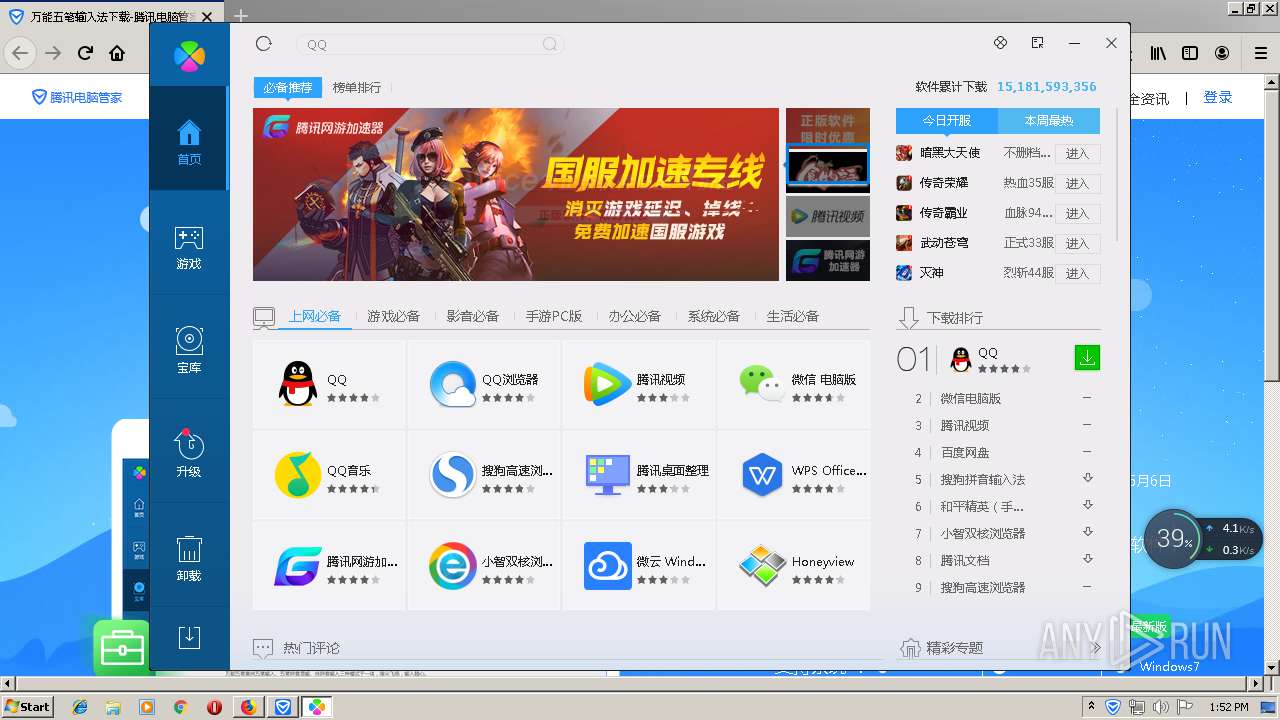Open Chrome from the taskbar

click(180, 707)
